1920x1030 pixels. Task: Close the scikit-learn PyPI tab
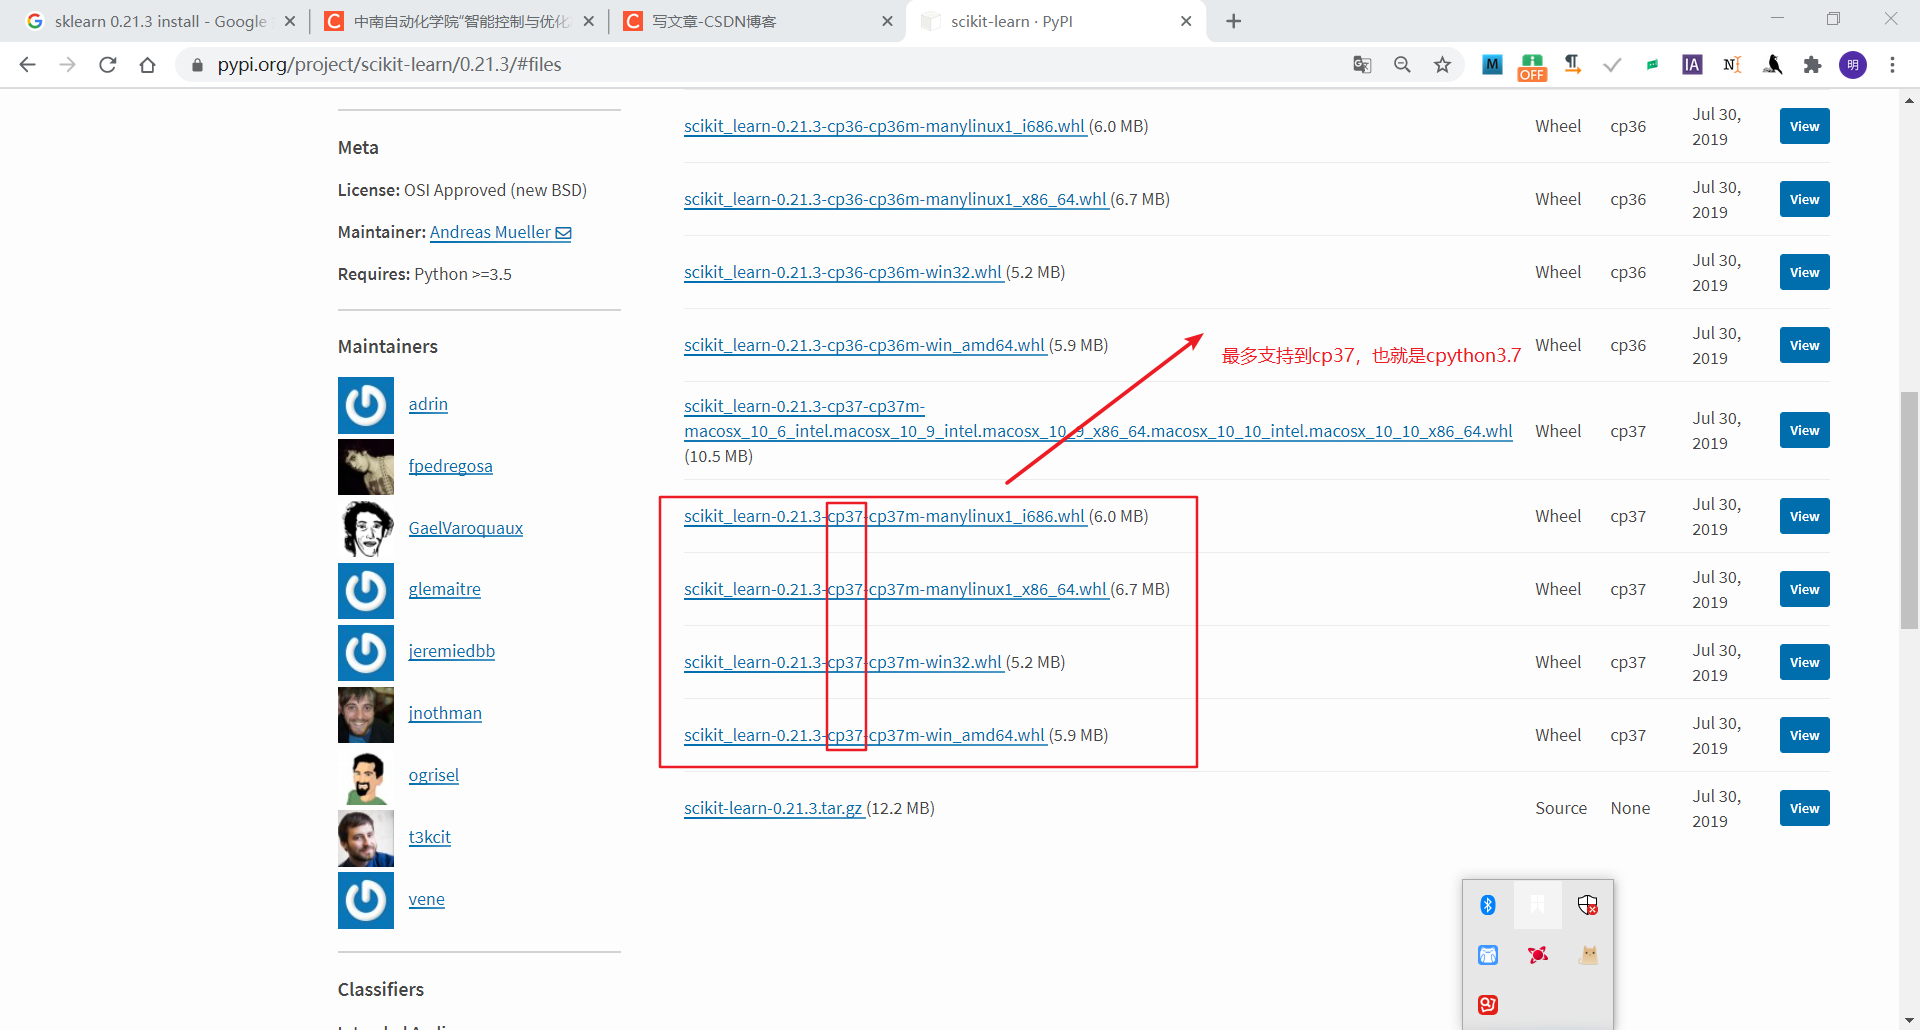(x=1186, y=21)
